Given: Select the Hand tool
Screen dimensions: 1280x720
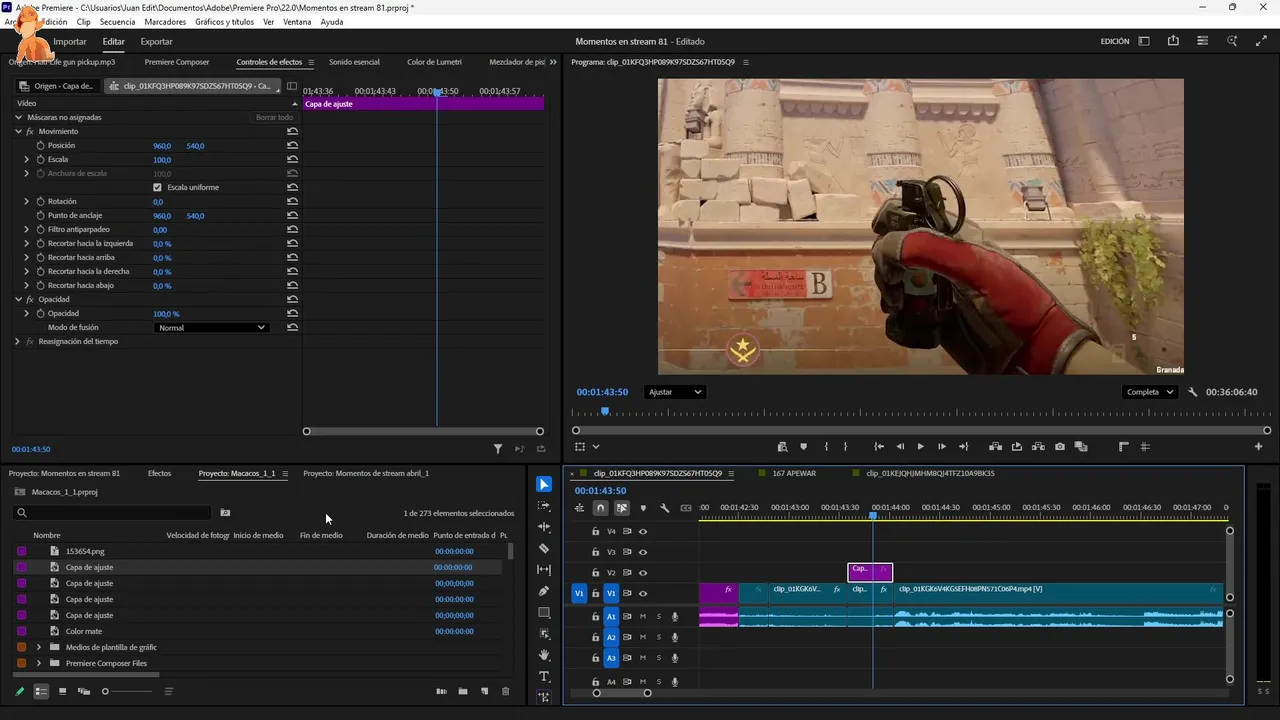Looking at the screenshot, I should (x=544, y=655).
